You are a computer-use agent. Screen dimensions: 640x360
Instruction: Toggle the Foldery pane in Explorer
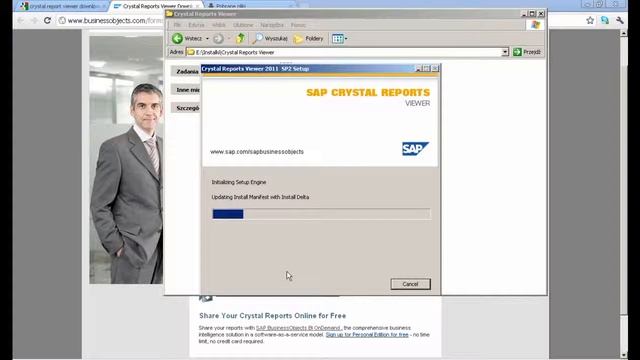click(309, 39)
